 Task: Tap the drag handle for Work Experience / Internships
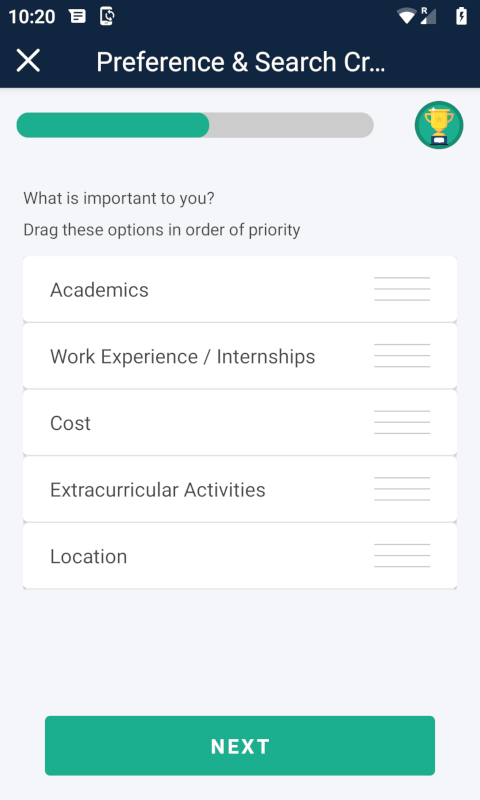coord(402,356)
